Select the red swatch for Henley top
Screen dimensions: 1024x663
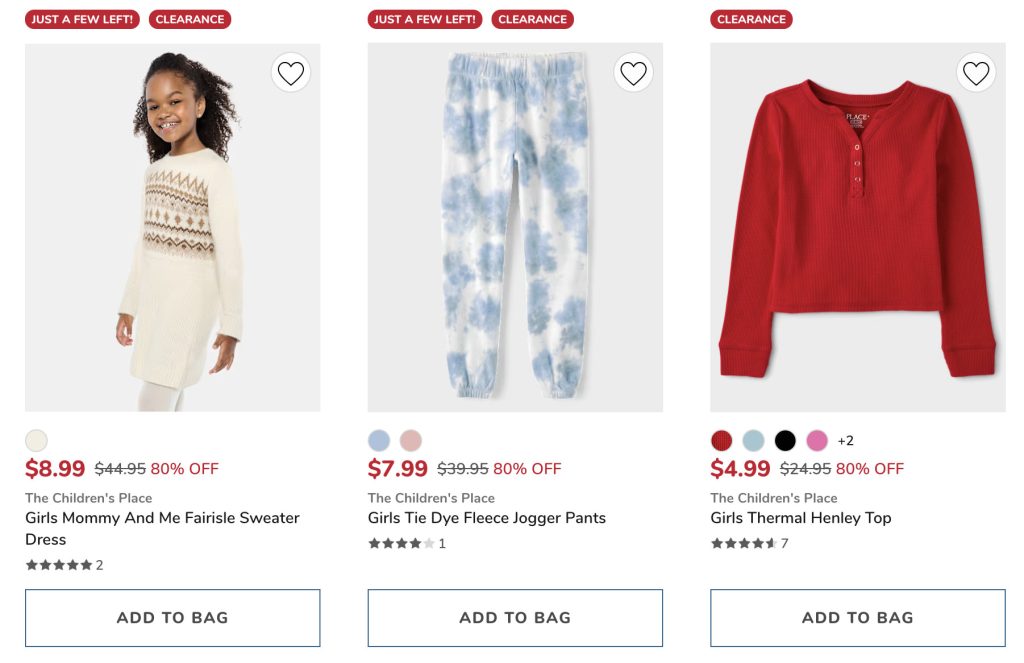coord(722,441)
